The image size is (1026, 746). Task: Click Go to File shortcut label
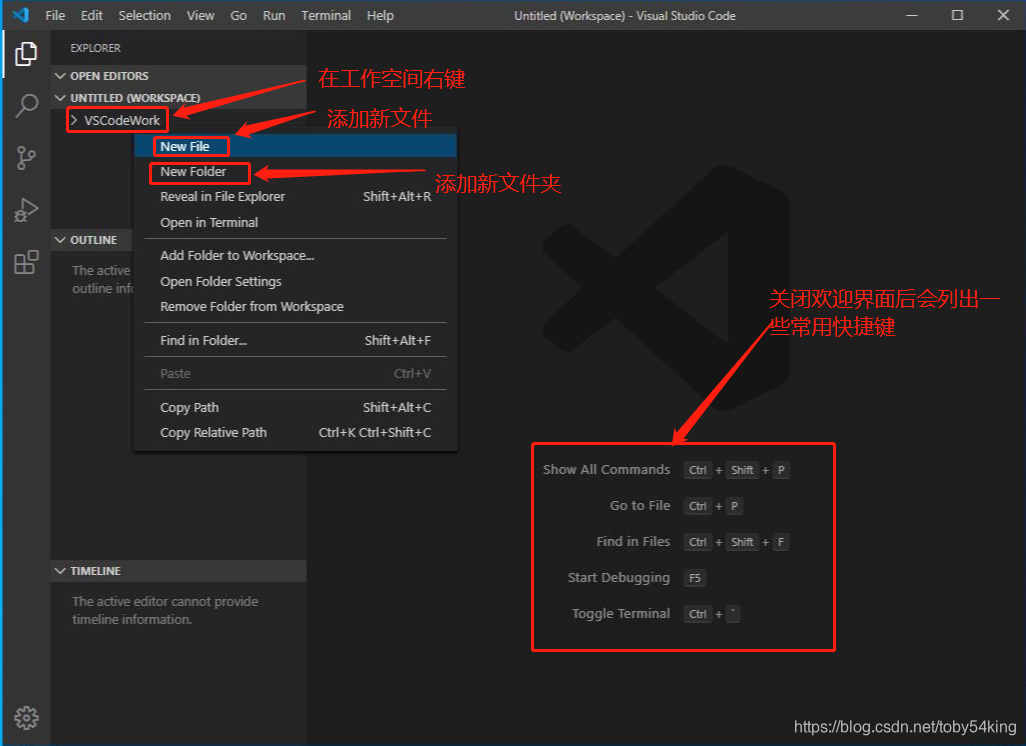[x=640, y=505]
